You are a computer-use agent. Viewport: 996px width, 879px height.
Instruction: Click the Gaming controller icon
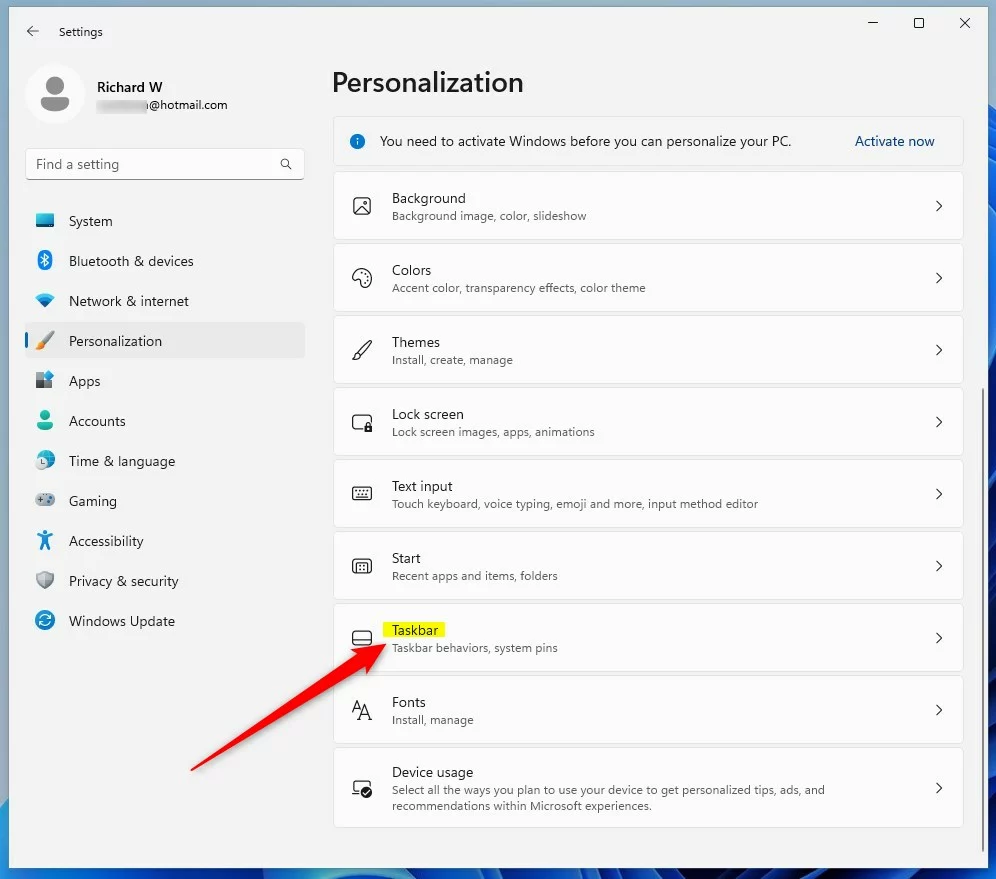(x=46, y=501)
